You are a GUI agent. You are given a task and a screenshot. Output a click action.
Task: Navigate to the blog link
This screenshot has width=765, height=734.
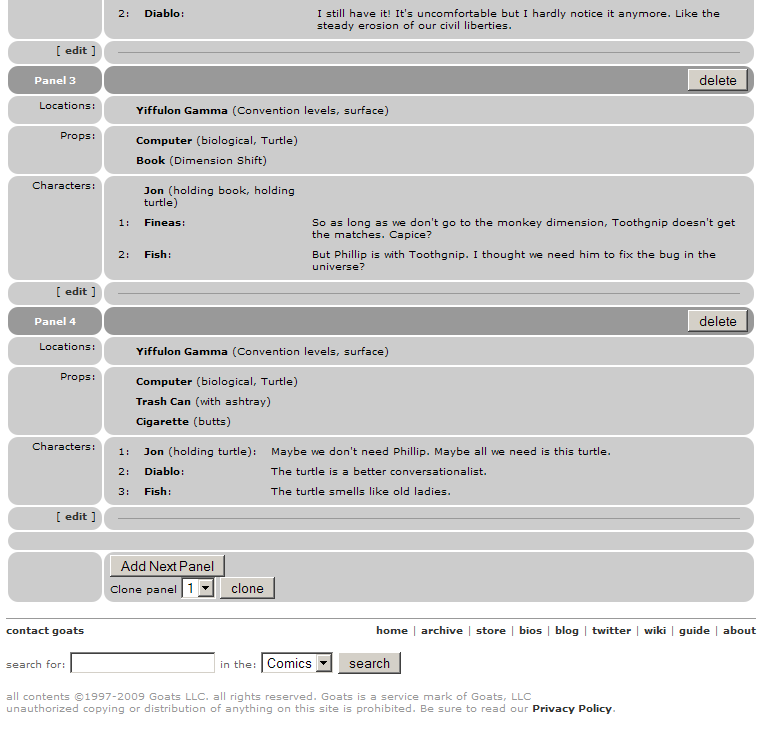pos(567,631)
